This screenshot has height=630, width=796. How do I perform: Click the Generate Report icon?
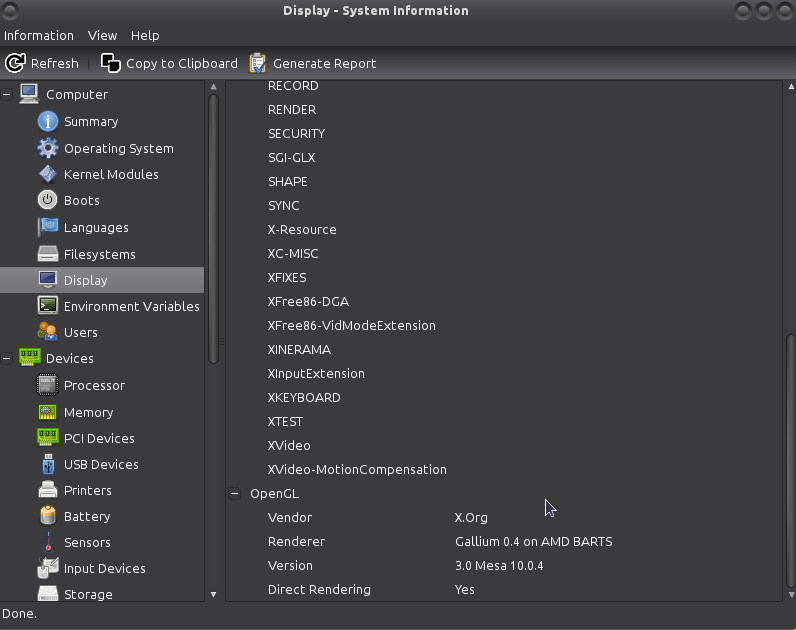258,63
